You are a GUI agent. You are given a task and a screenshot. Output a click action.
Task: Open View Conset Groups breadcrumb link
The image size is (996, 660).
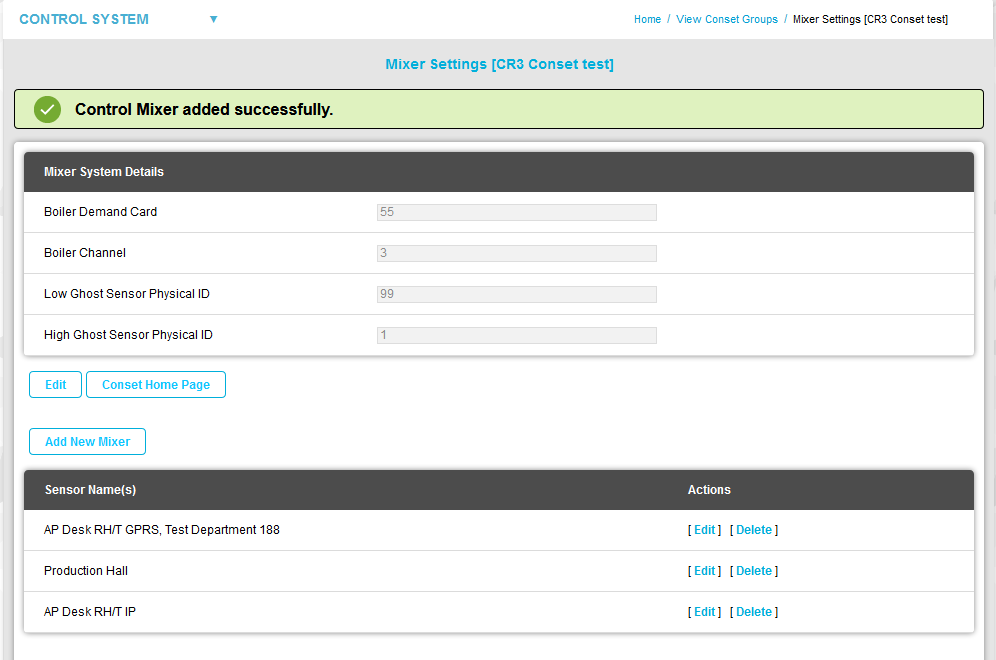(x=726, y=19)
